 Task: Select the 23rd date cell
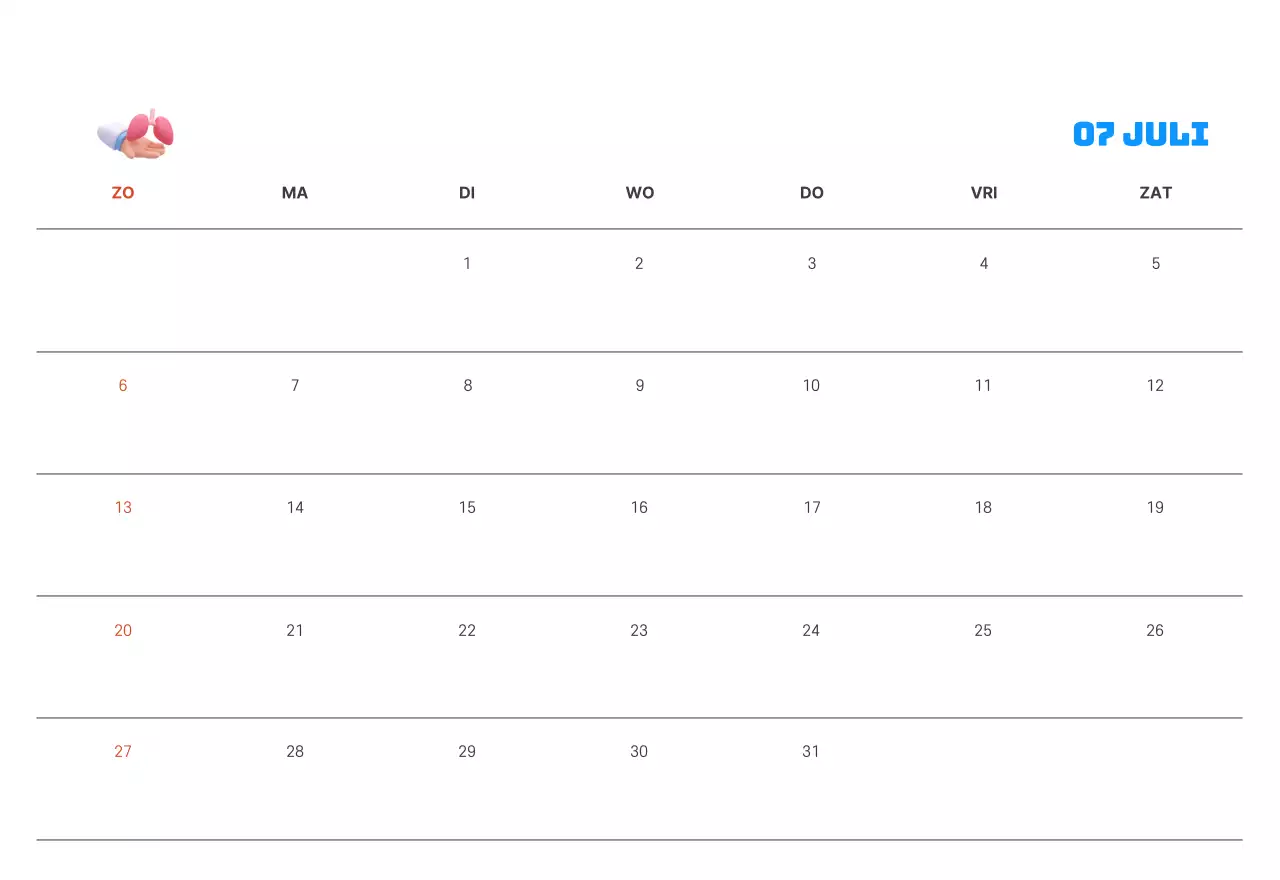tap(639, 631)
